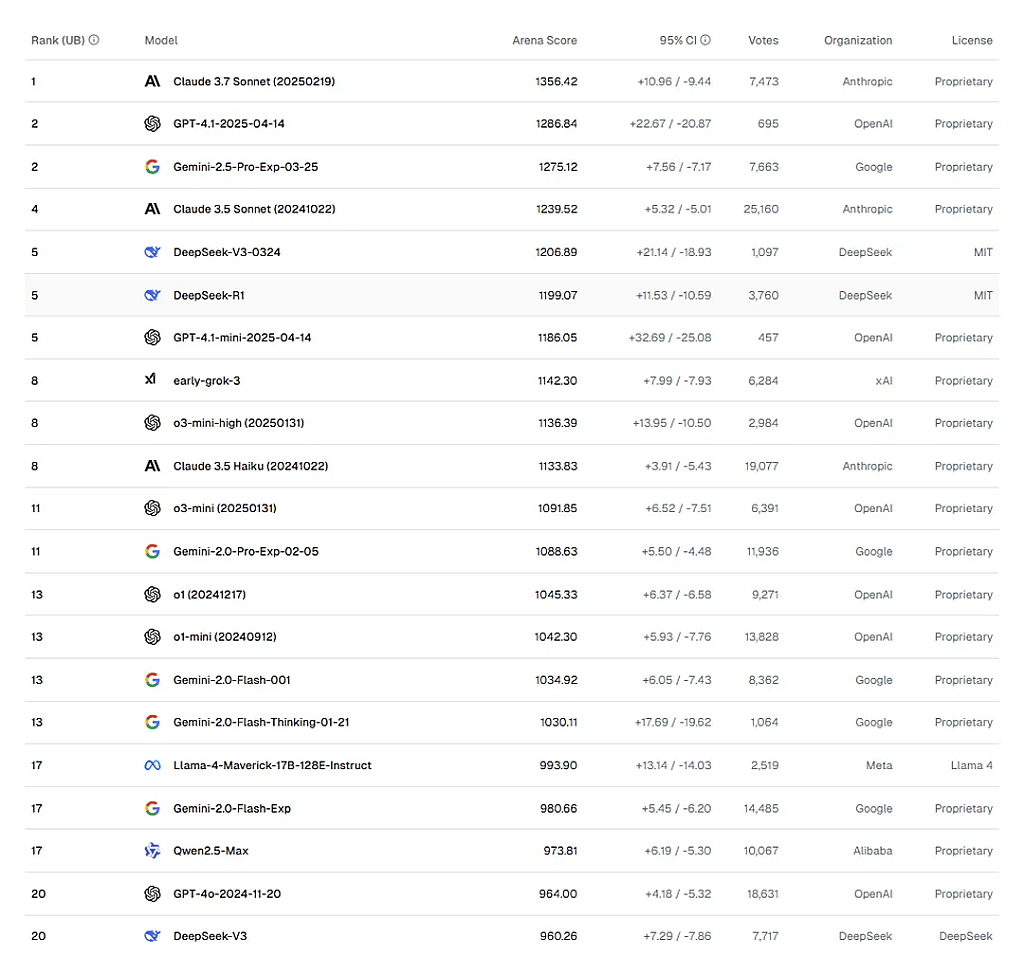
Task: Select the 1286.84 arena score cell
Action: (556, 123)
